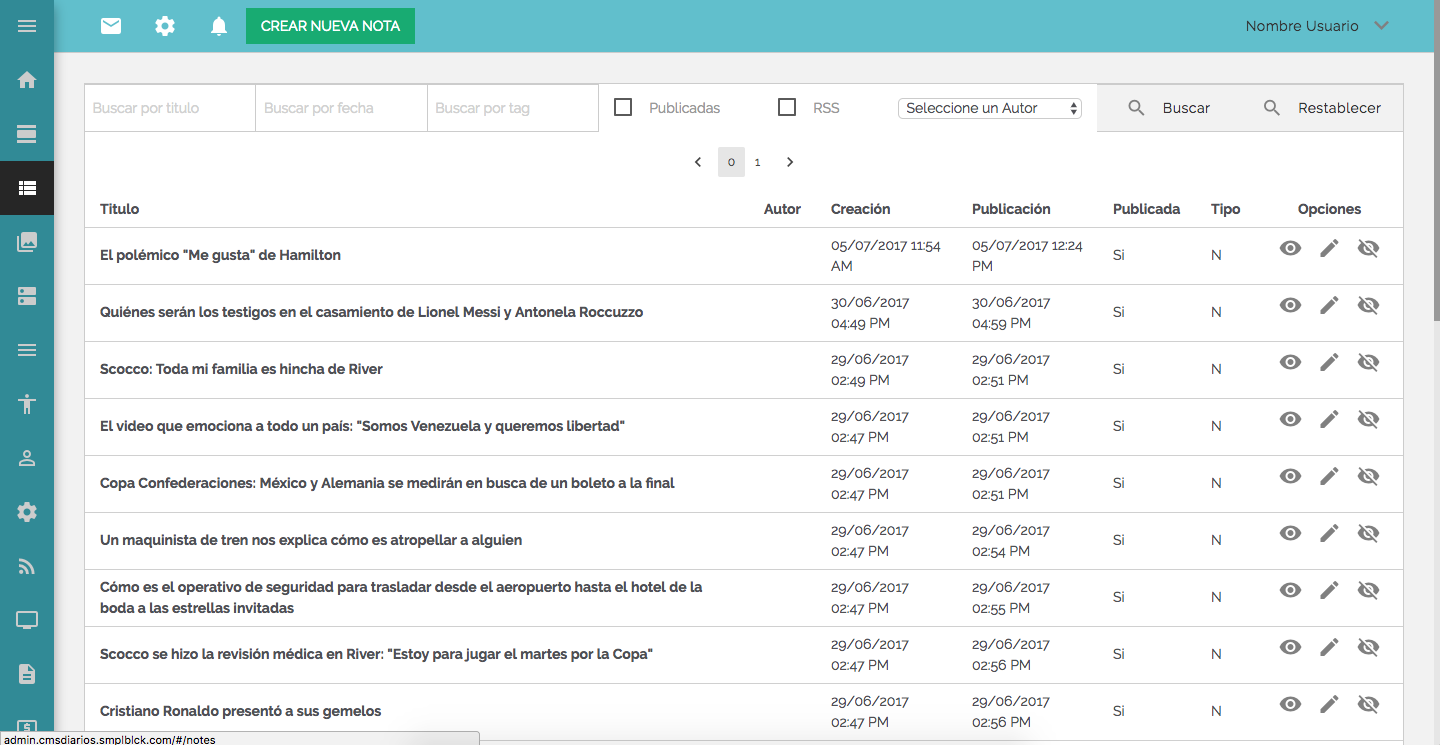
Task: Open the user profile sidebar icon
Action: [27, 458]
